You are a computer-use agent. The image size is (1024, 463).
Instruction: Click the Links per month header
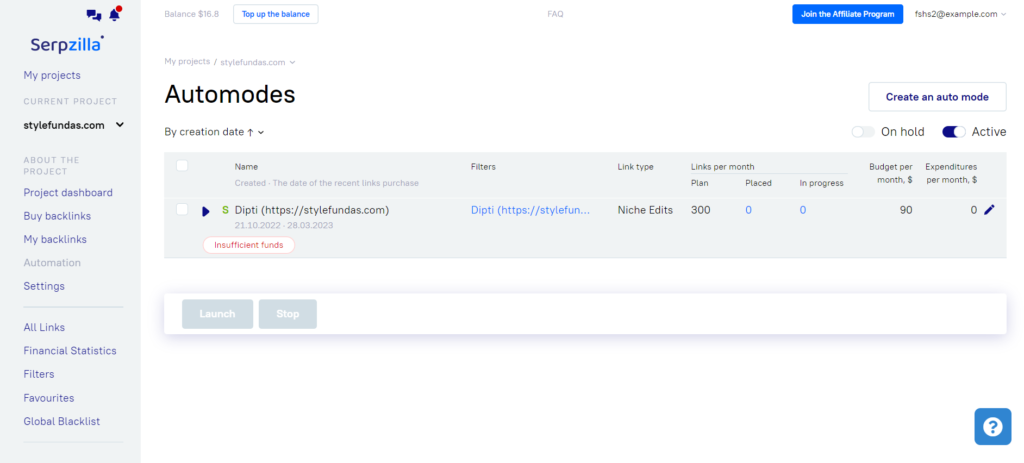(722, 167)
